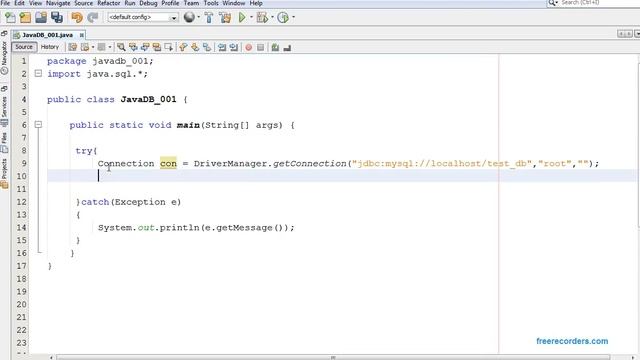Click the Debug Project icon
This screenshot has height=360, width=640.
pyautogui.click(x=262, y=17)
